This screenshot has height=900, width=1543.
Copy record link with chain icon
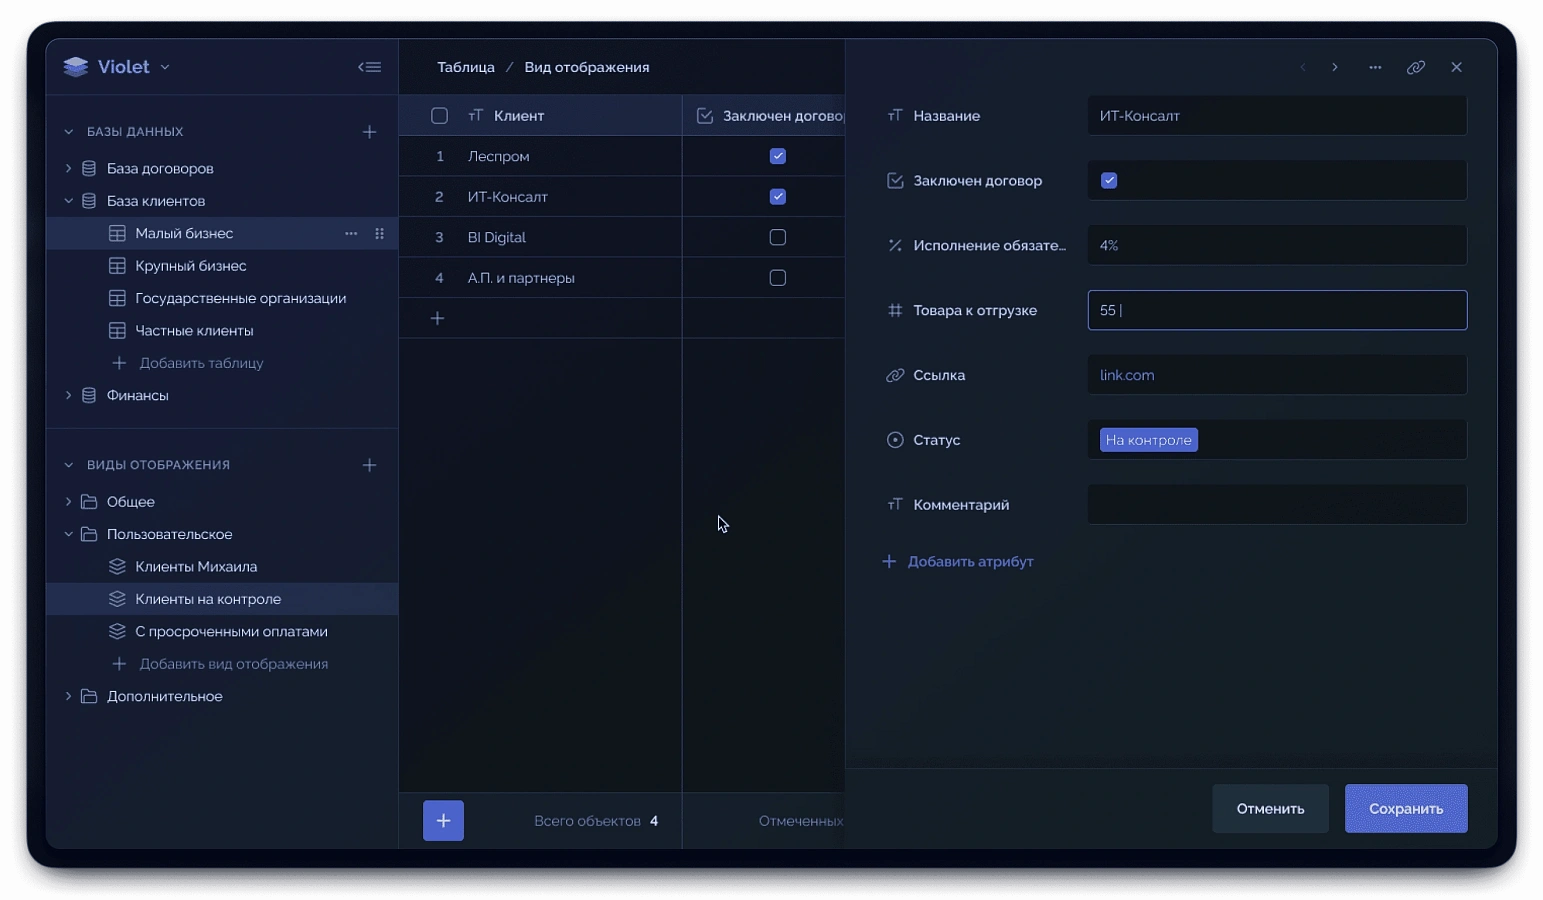1416,67
